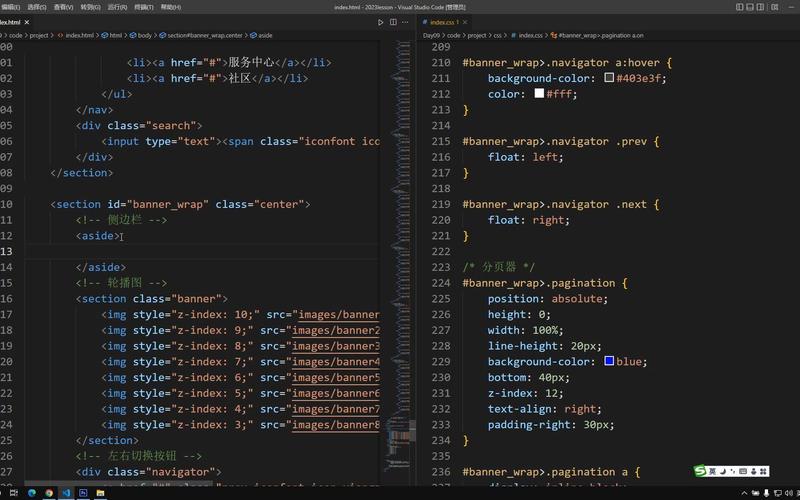Switch to the index.css editor tab
This screenshot has width=800, height=500.
[442, 22]
